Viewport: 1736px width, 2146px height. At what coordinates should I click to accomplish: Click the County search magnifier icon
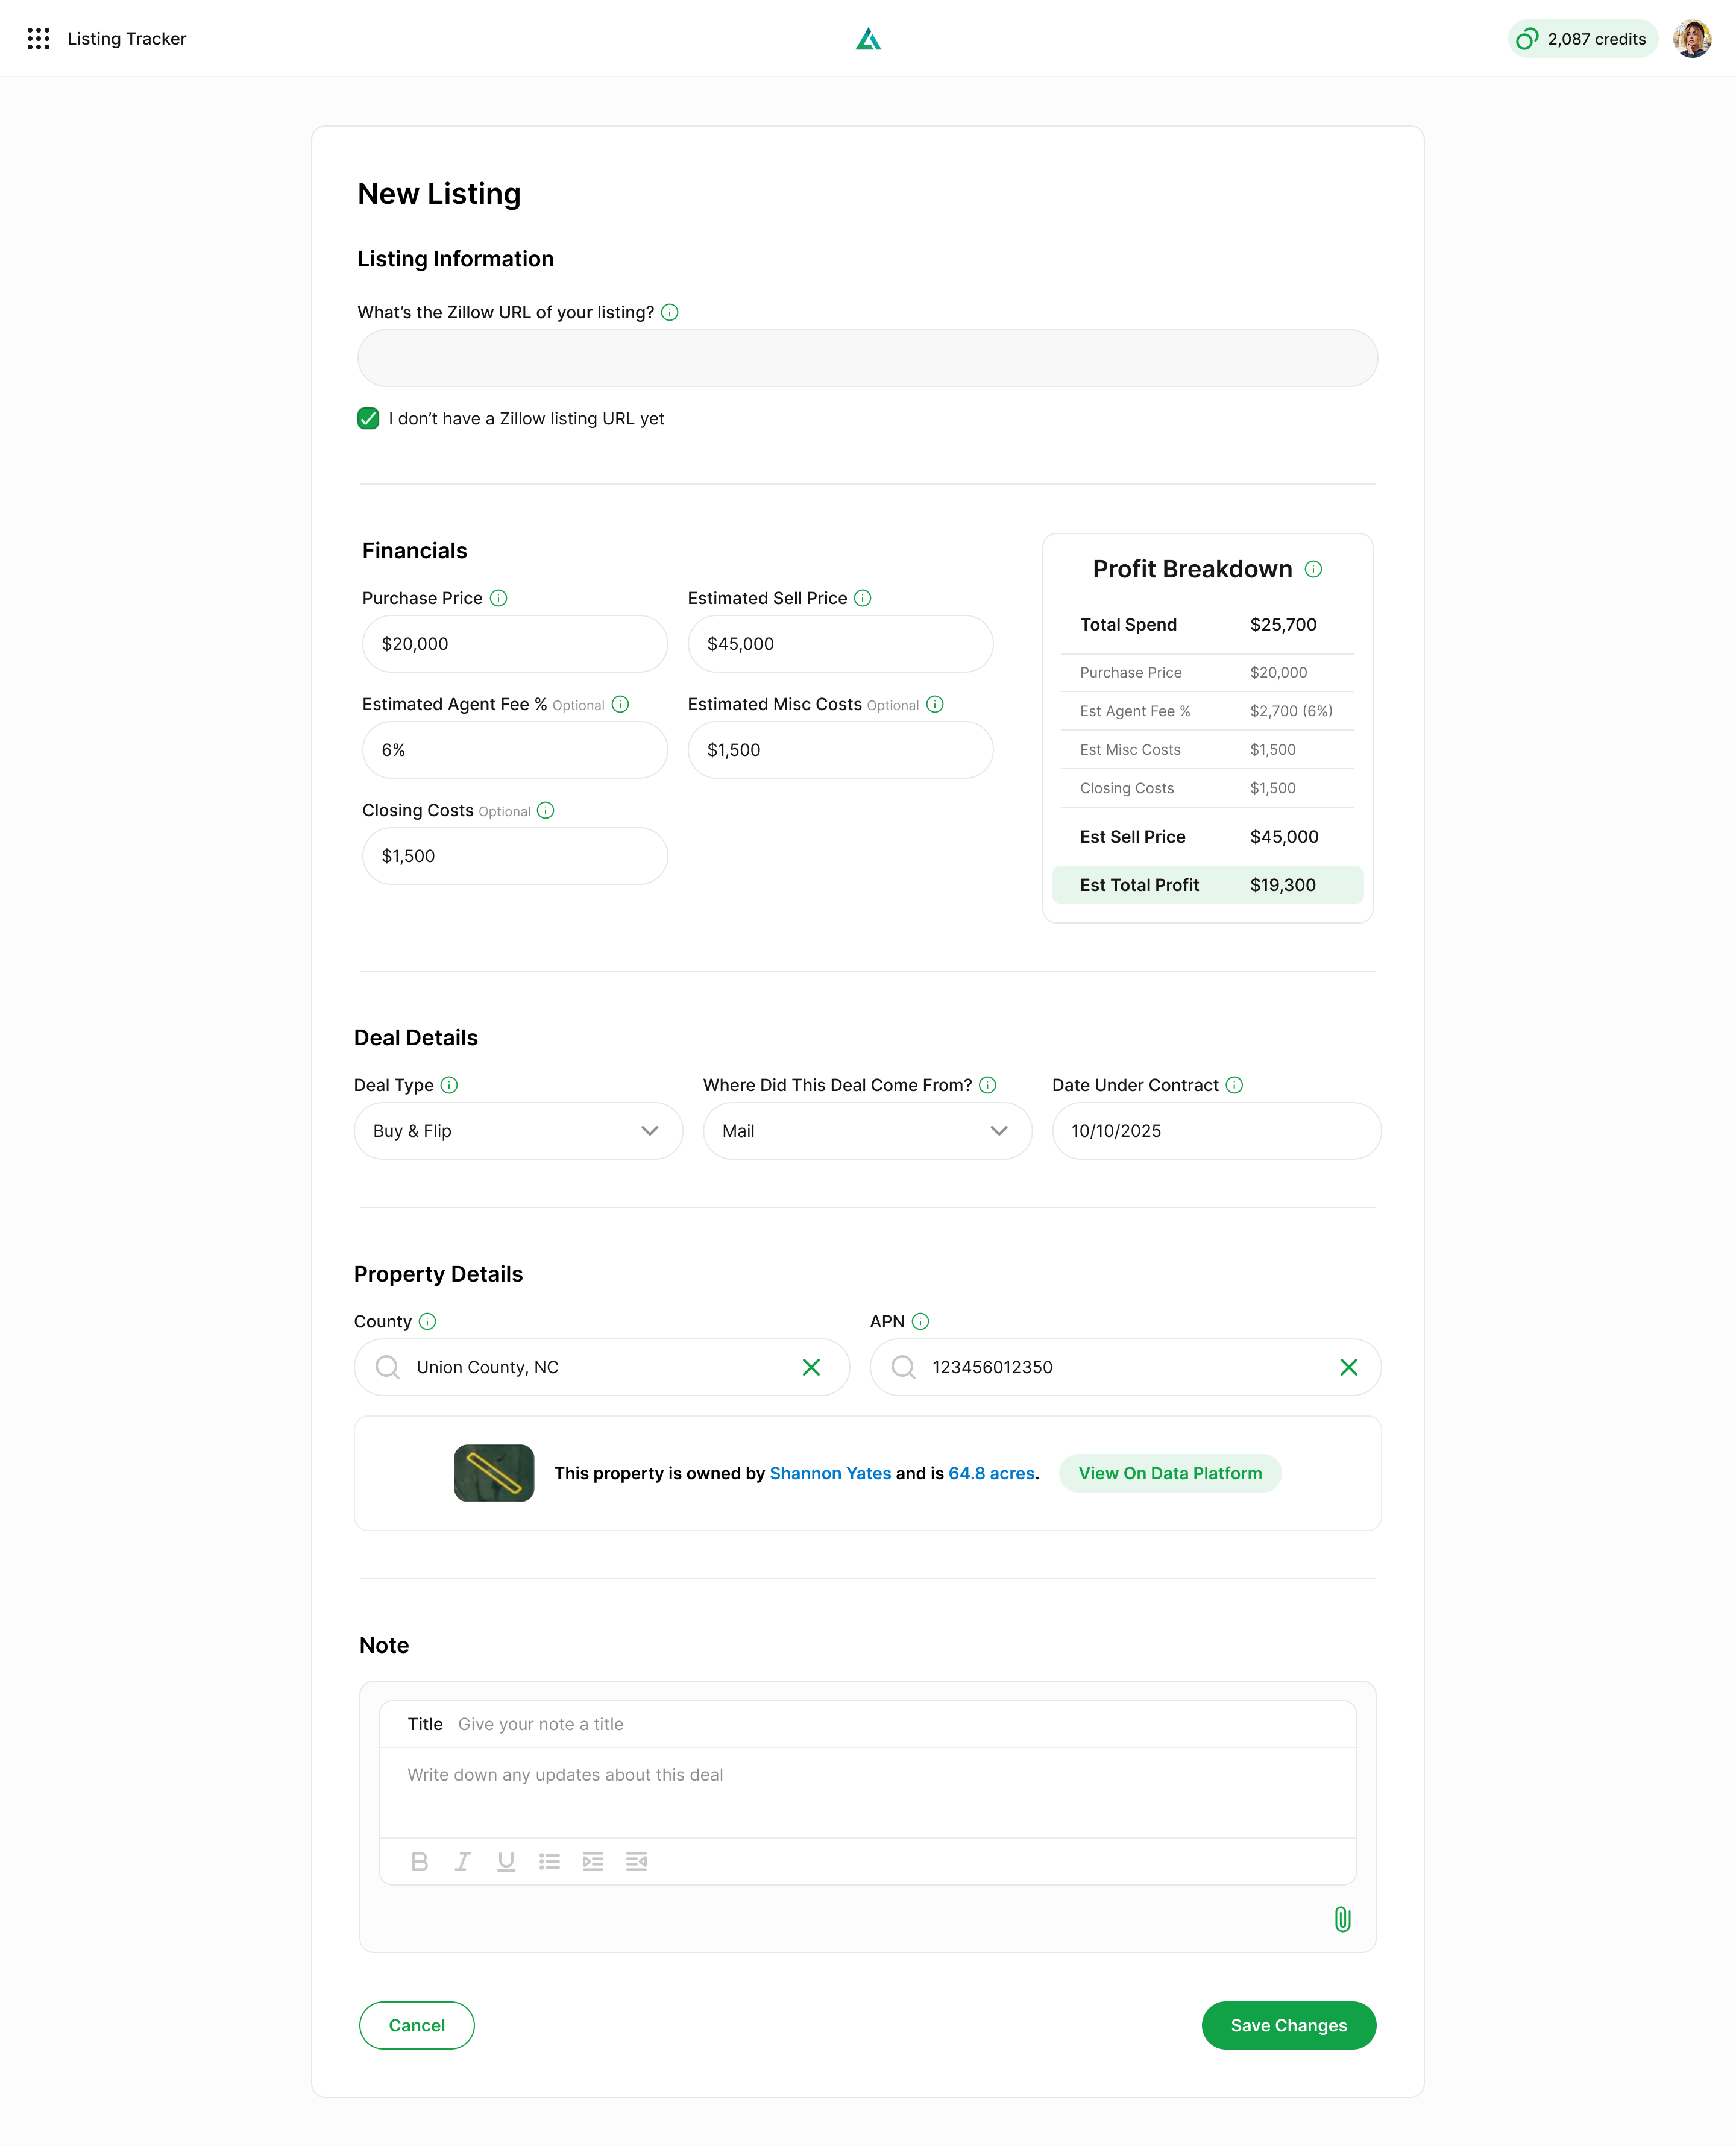[x=388, y=1367]
